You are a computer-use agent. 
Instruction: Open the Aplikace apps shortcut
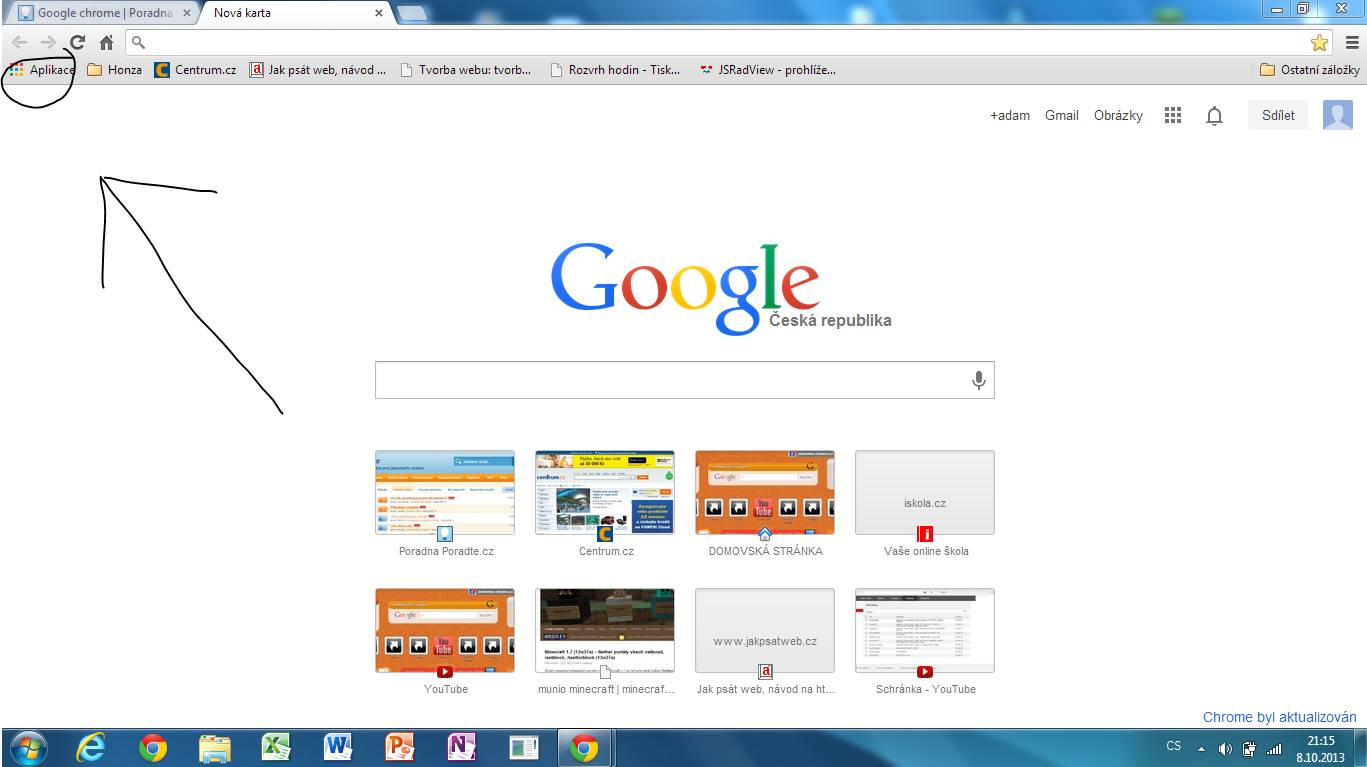pyautogui.click(x=42, y=70)
